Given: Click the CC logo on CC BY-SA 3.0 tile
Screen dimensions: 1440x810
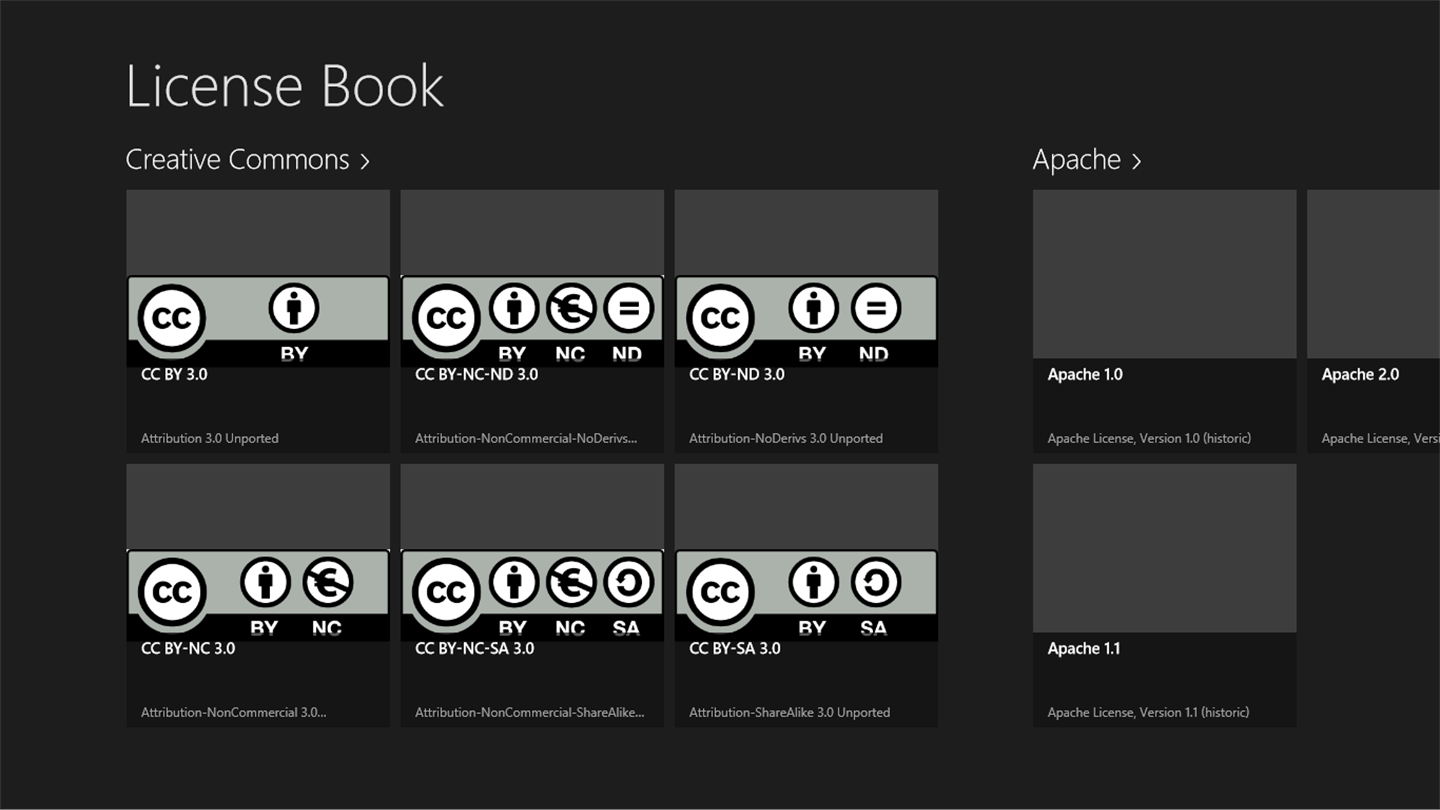Looking at the screenshot, I should (720, 592).
